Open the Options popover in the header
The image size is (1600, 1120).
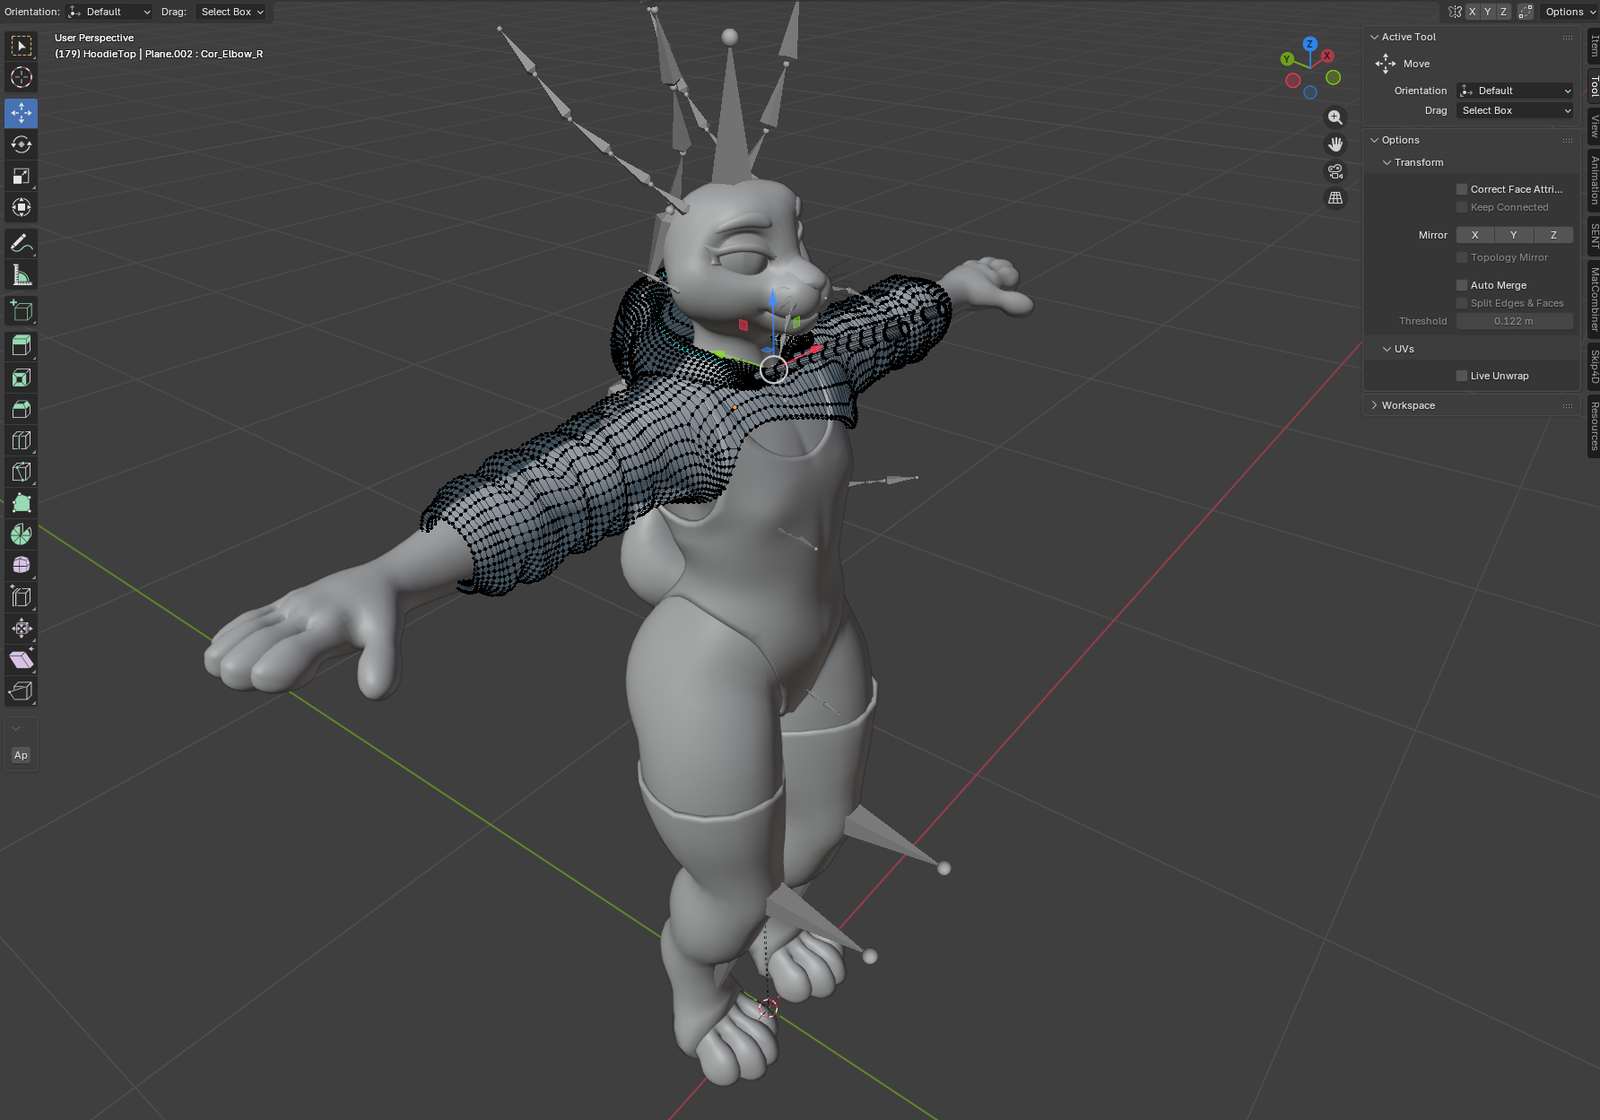(x=1569, y=12)
